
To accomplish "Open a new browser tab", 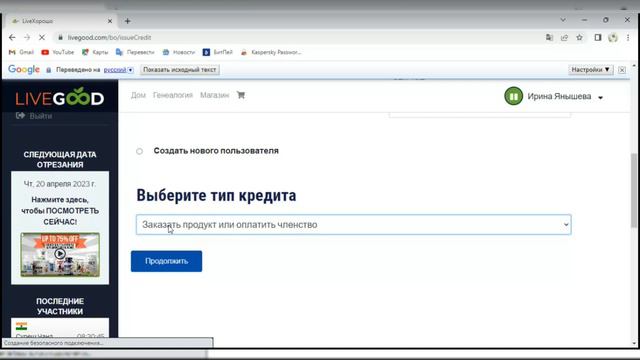I will 127,21.
